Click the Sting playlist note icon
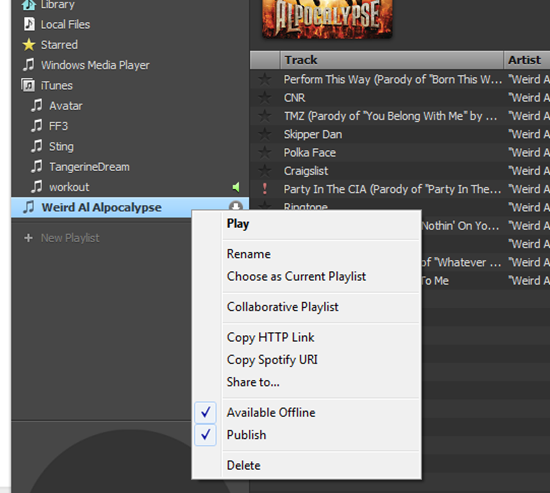 [x=37, y=146]
